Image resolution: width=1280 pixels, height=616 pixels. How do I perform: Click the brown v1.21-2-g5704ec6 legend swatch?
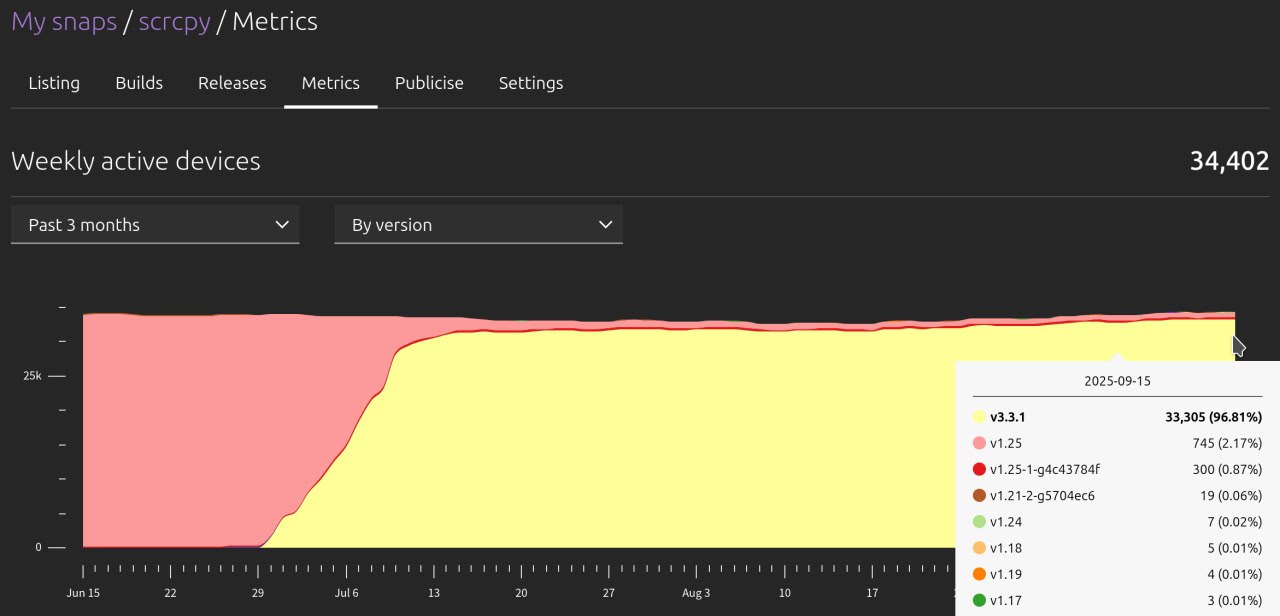[979, 495]
